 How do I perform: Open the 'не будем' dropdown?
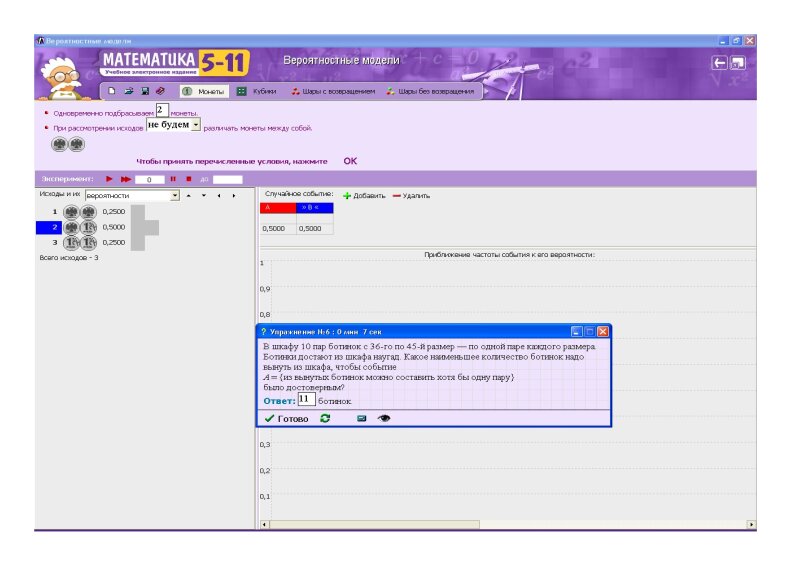196,126
